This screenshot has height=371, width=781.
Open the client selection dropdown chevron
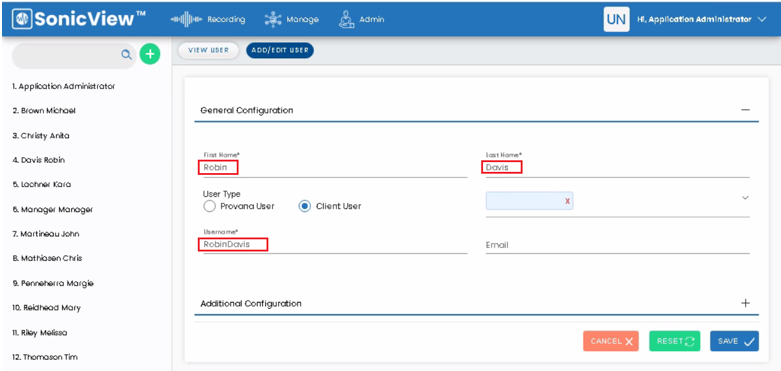click(x=745, y=198)
